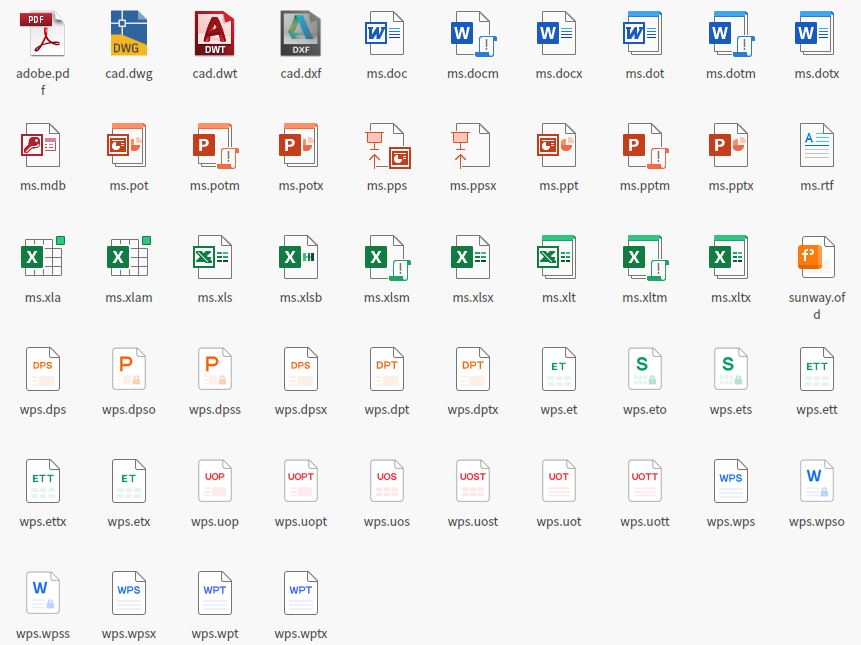861x645 pixels.
Task: Click the wps.wpt template icon
Action: point(215,594)
